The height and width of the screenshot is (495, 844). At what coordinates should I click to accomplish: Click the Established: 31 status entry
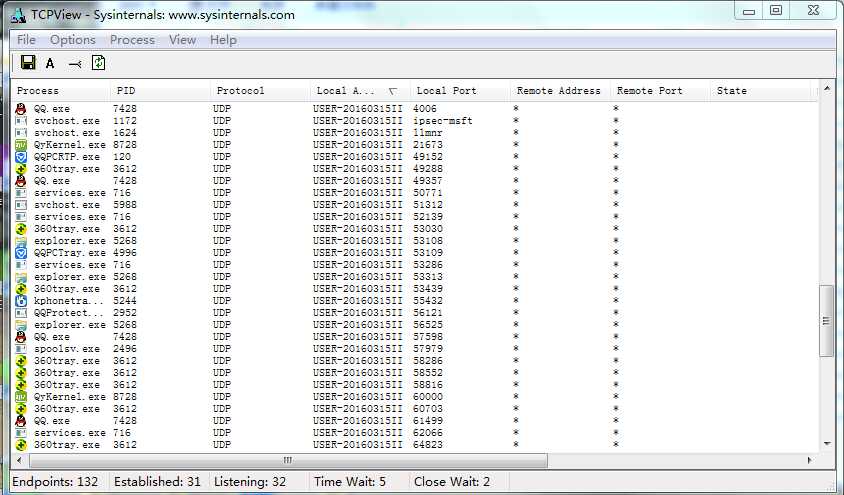[x=157, y=482]
